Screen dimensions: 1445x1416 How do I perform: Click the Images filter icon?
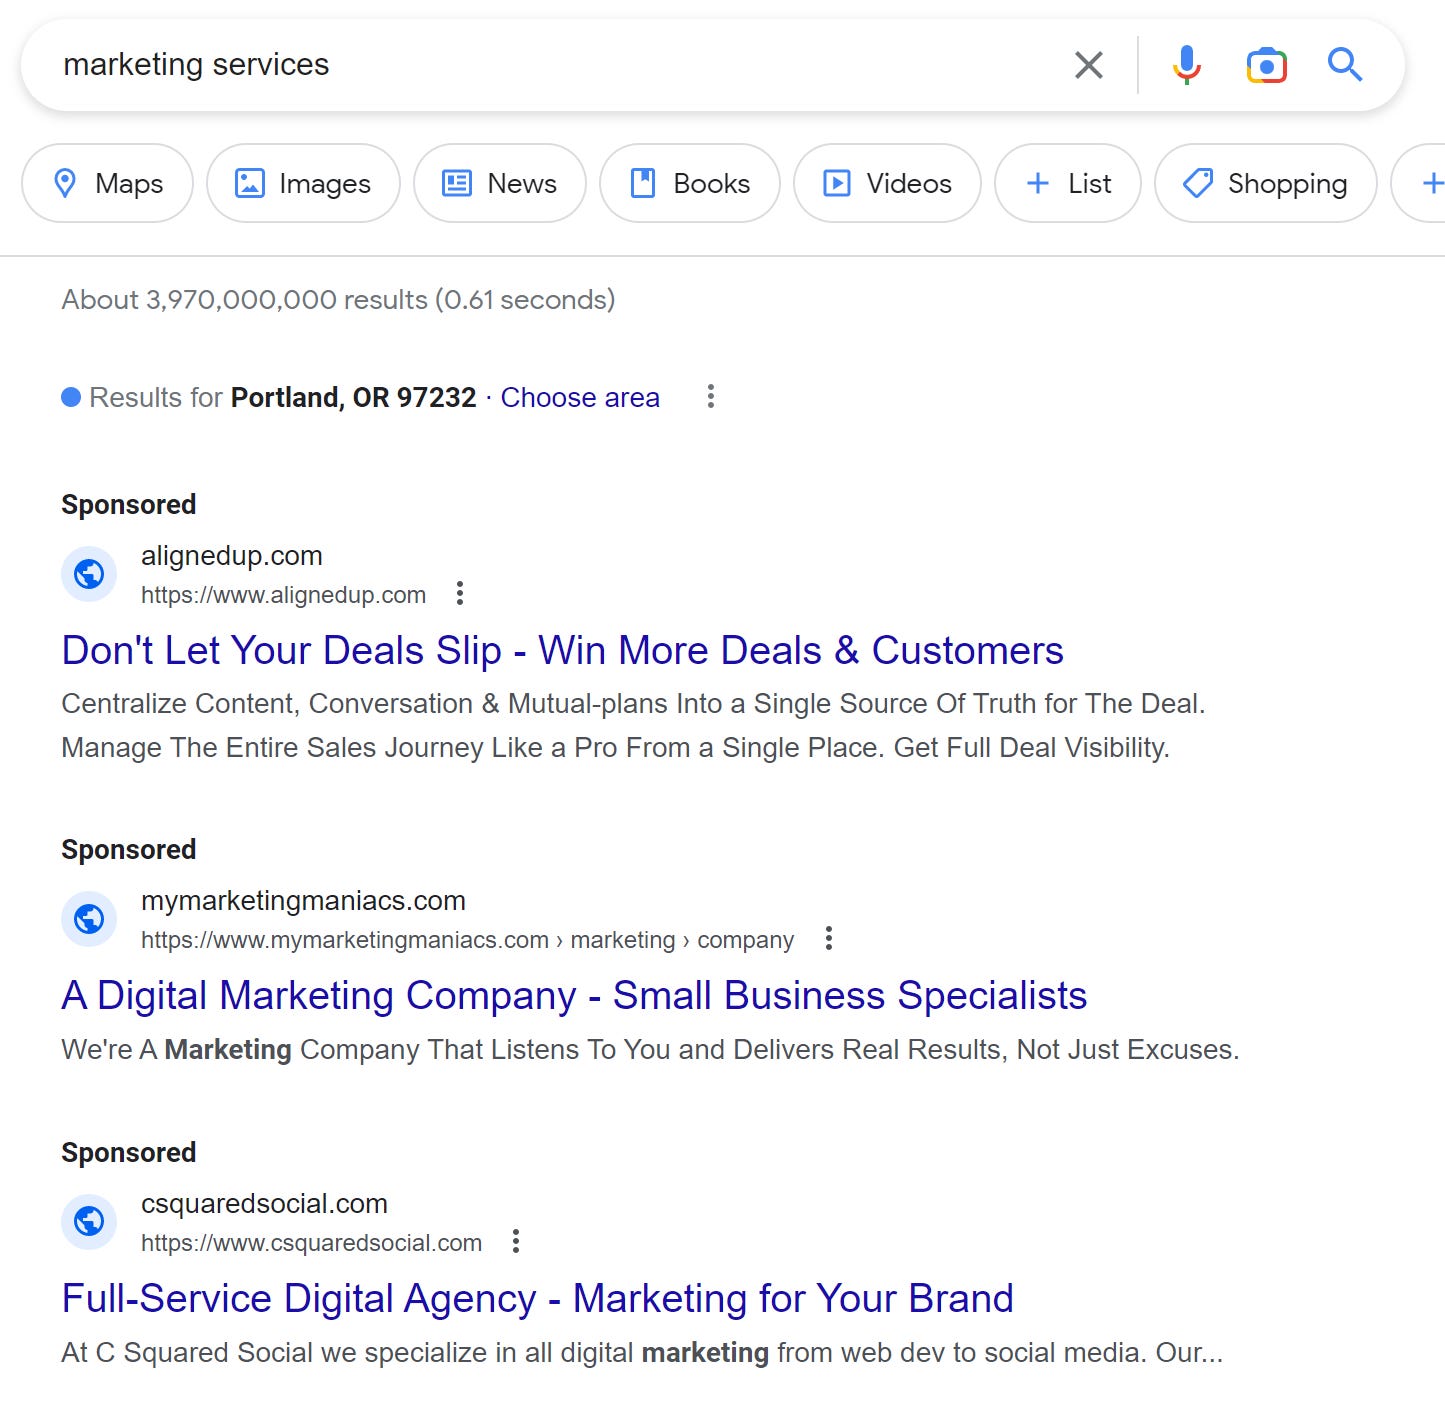[x=247, y=183]
